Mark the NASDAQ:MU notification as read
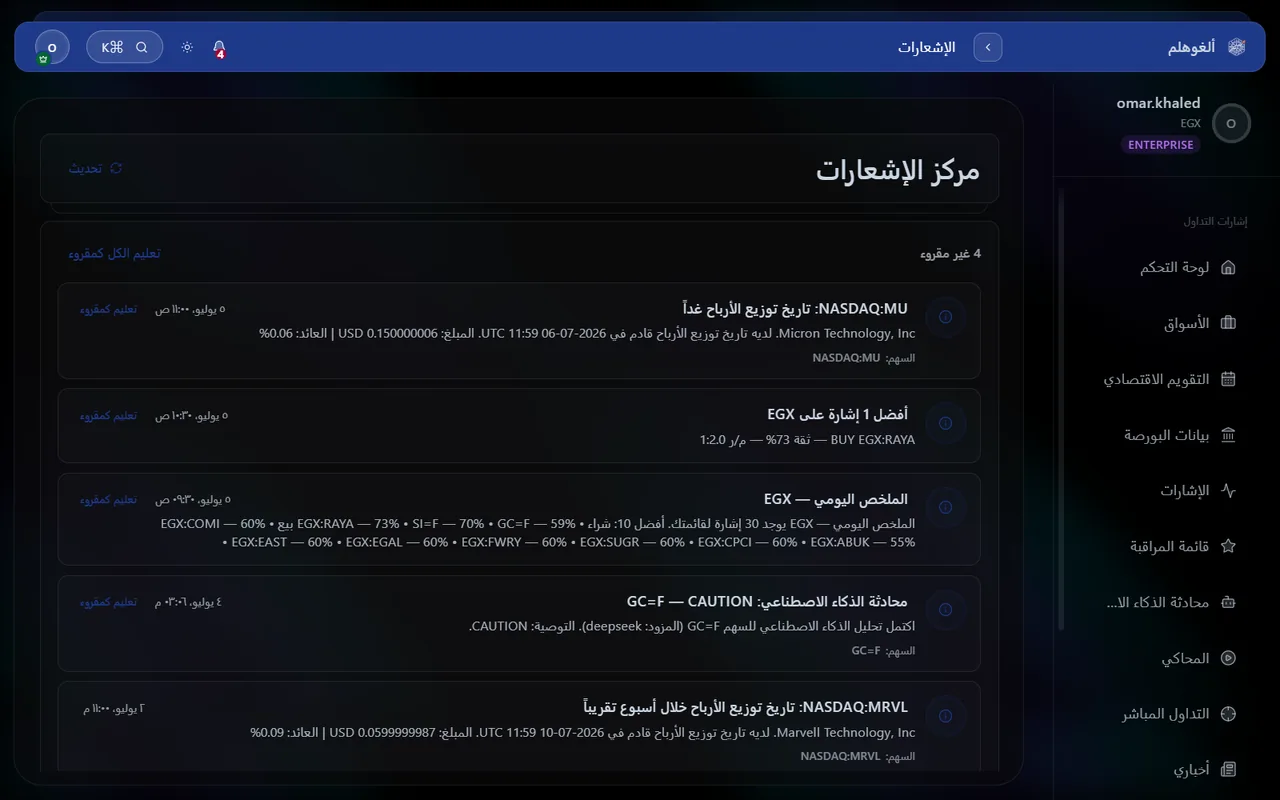 pyautogui.click(x=108, y=309)
